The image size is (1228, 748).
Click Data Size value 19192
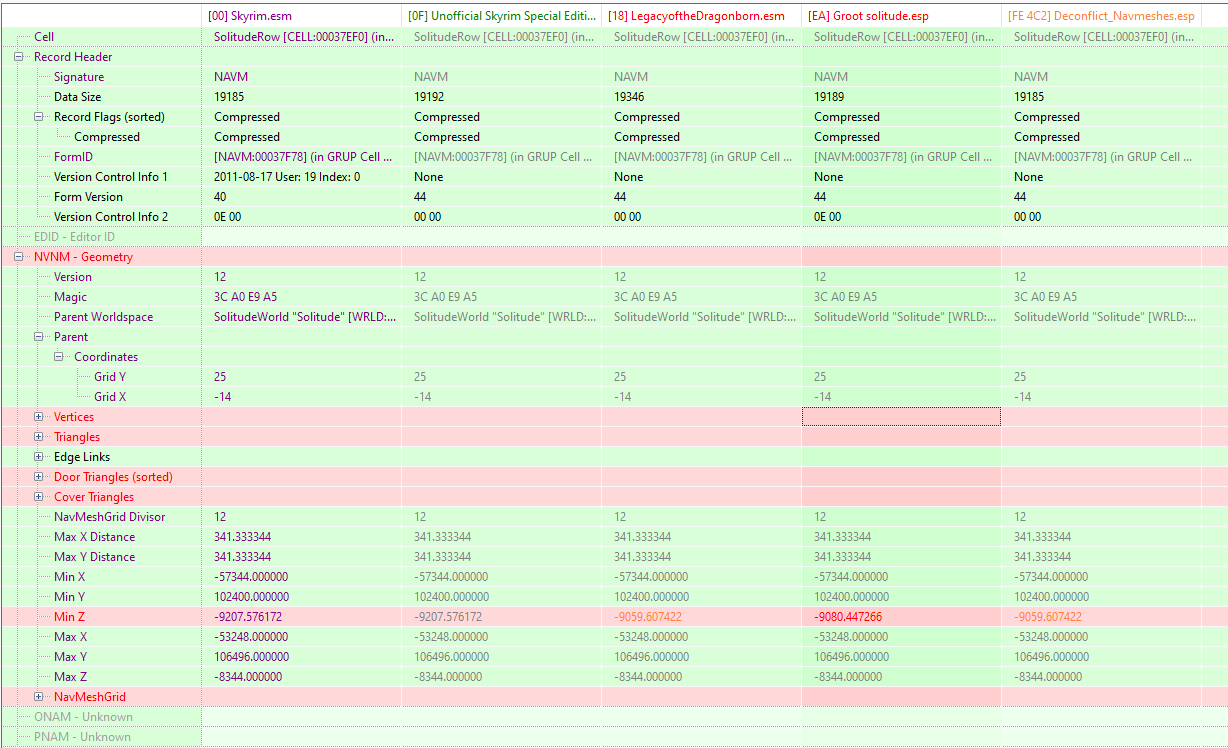tap(429, 97)
